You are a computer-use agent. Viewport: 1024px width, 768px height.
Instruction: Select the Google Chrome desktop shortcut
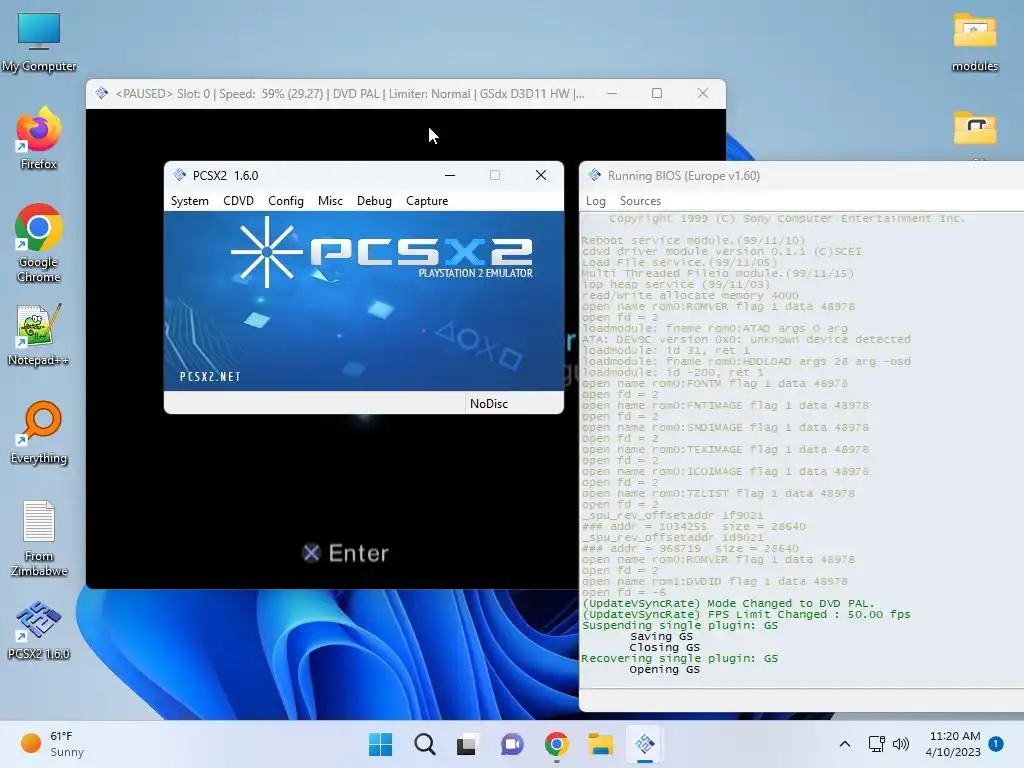tap(39, 243)
